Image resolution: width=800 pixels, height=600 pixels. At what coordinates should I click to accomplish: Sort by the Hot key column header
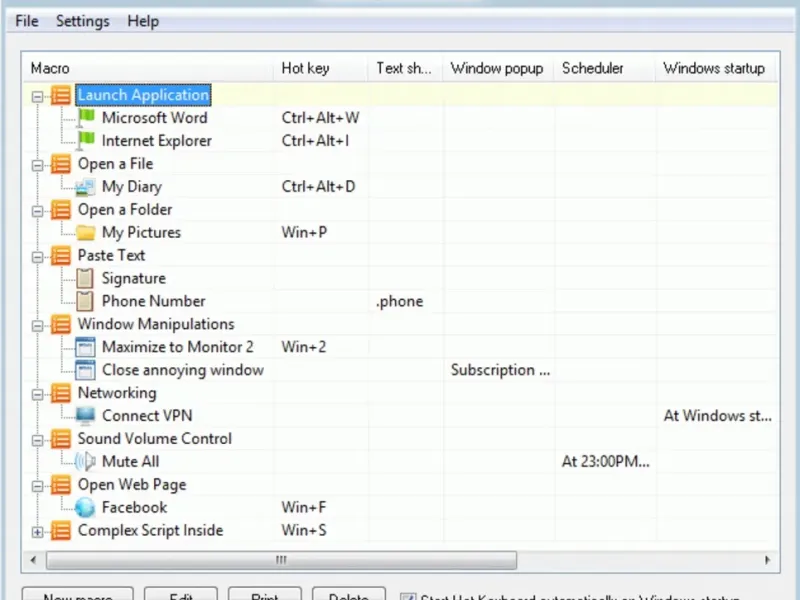320,68
